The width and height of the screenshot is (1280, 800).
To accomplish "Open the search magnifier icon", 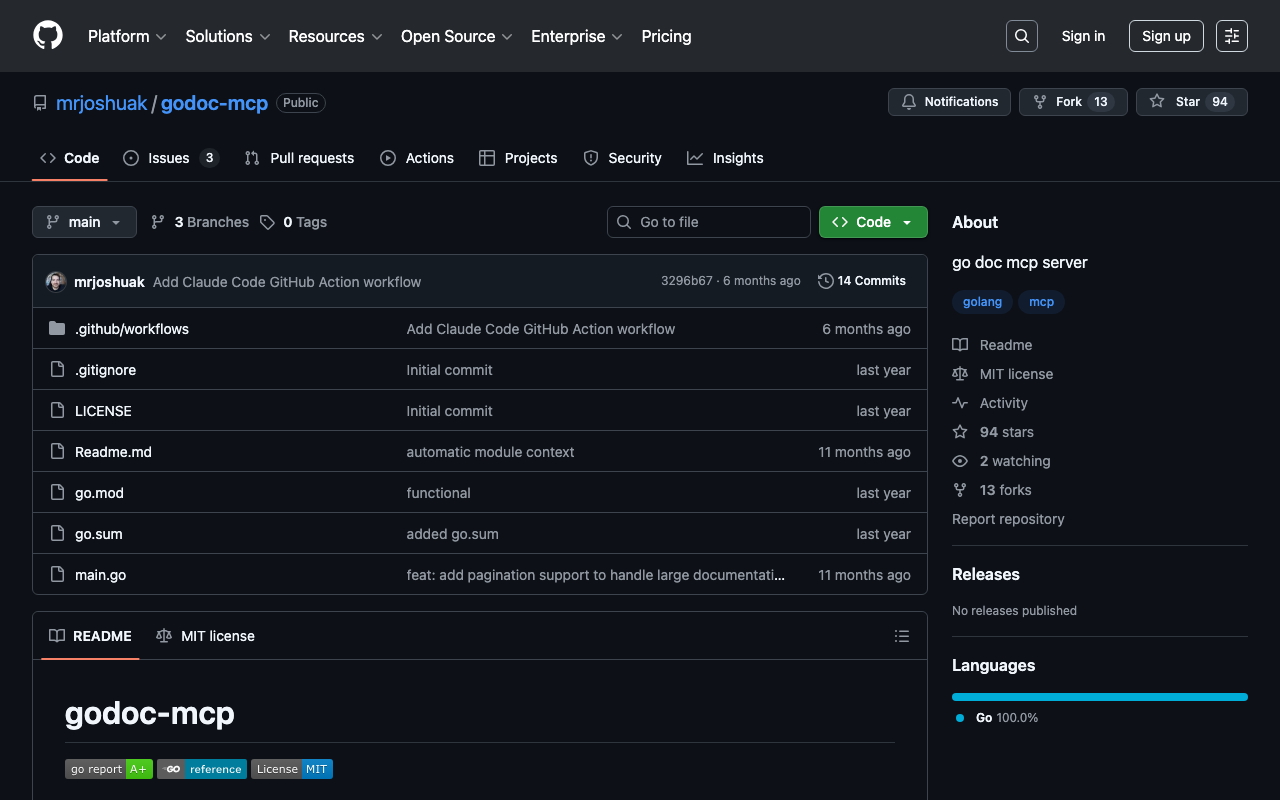I will (1021, 36).
